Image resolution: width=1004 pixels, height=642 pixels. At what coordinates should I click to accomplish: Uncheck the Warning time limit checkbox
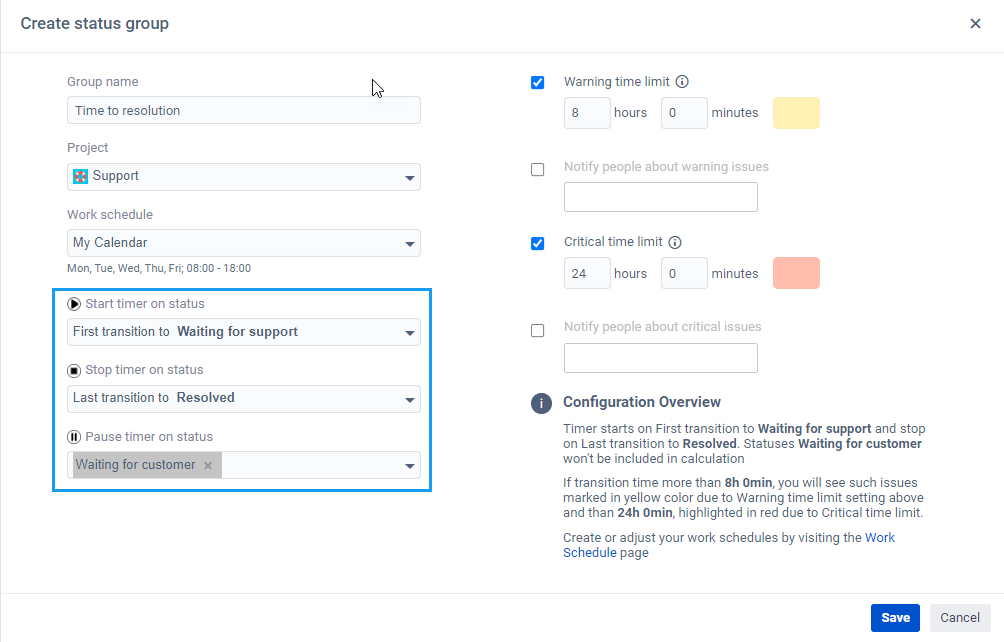538,83
